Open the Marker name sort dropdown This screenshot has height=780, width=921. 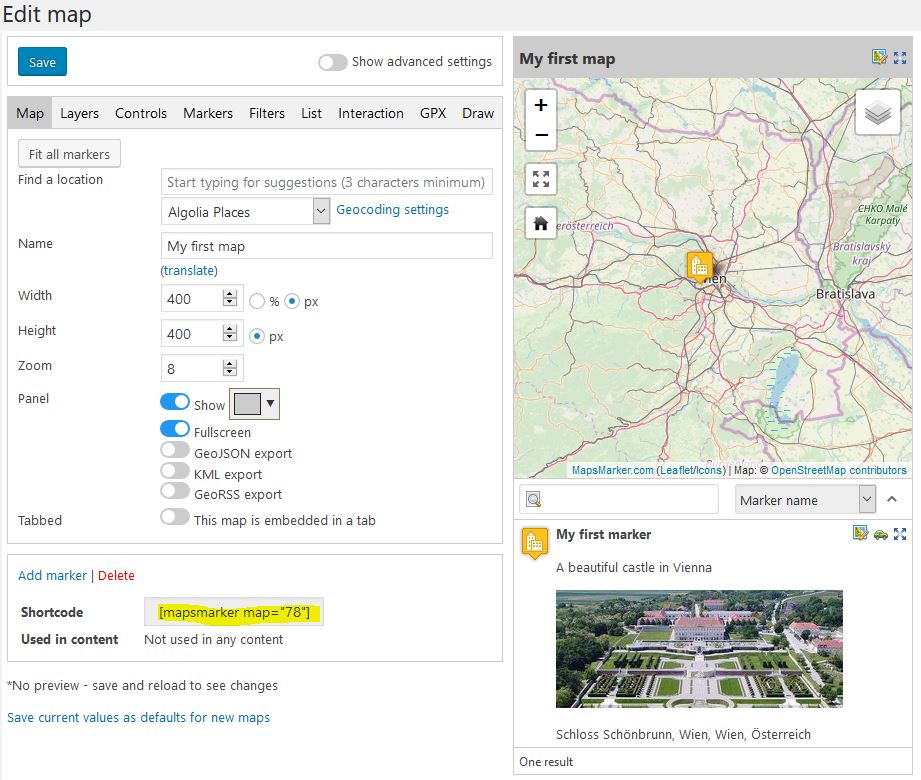click(x=805, y=500)
